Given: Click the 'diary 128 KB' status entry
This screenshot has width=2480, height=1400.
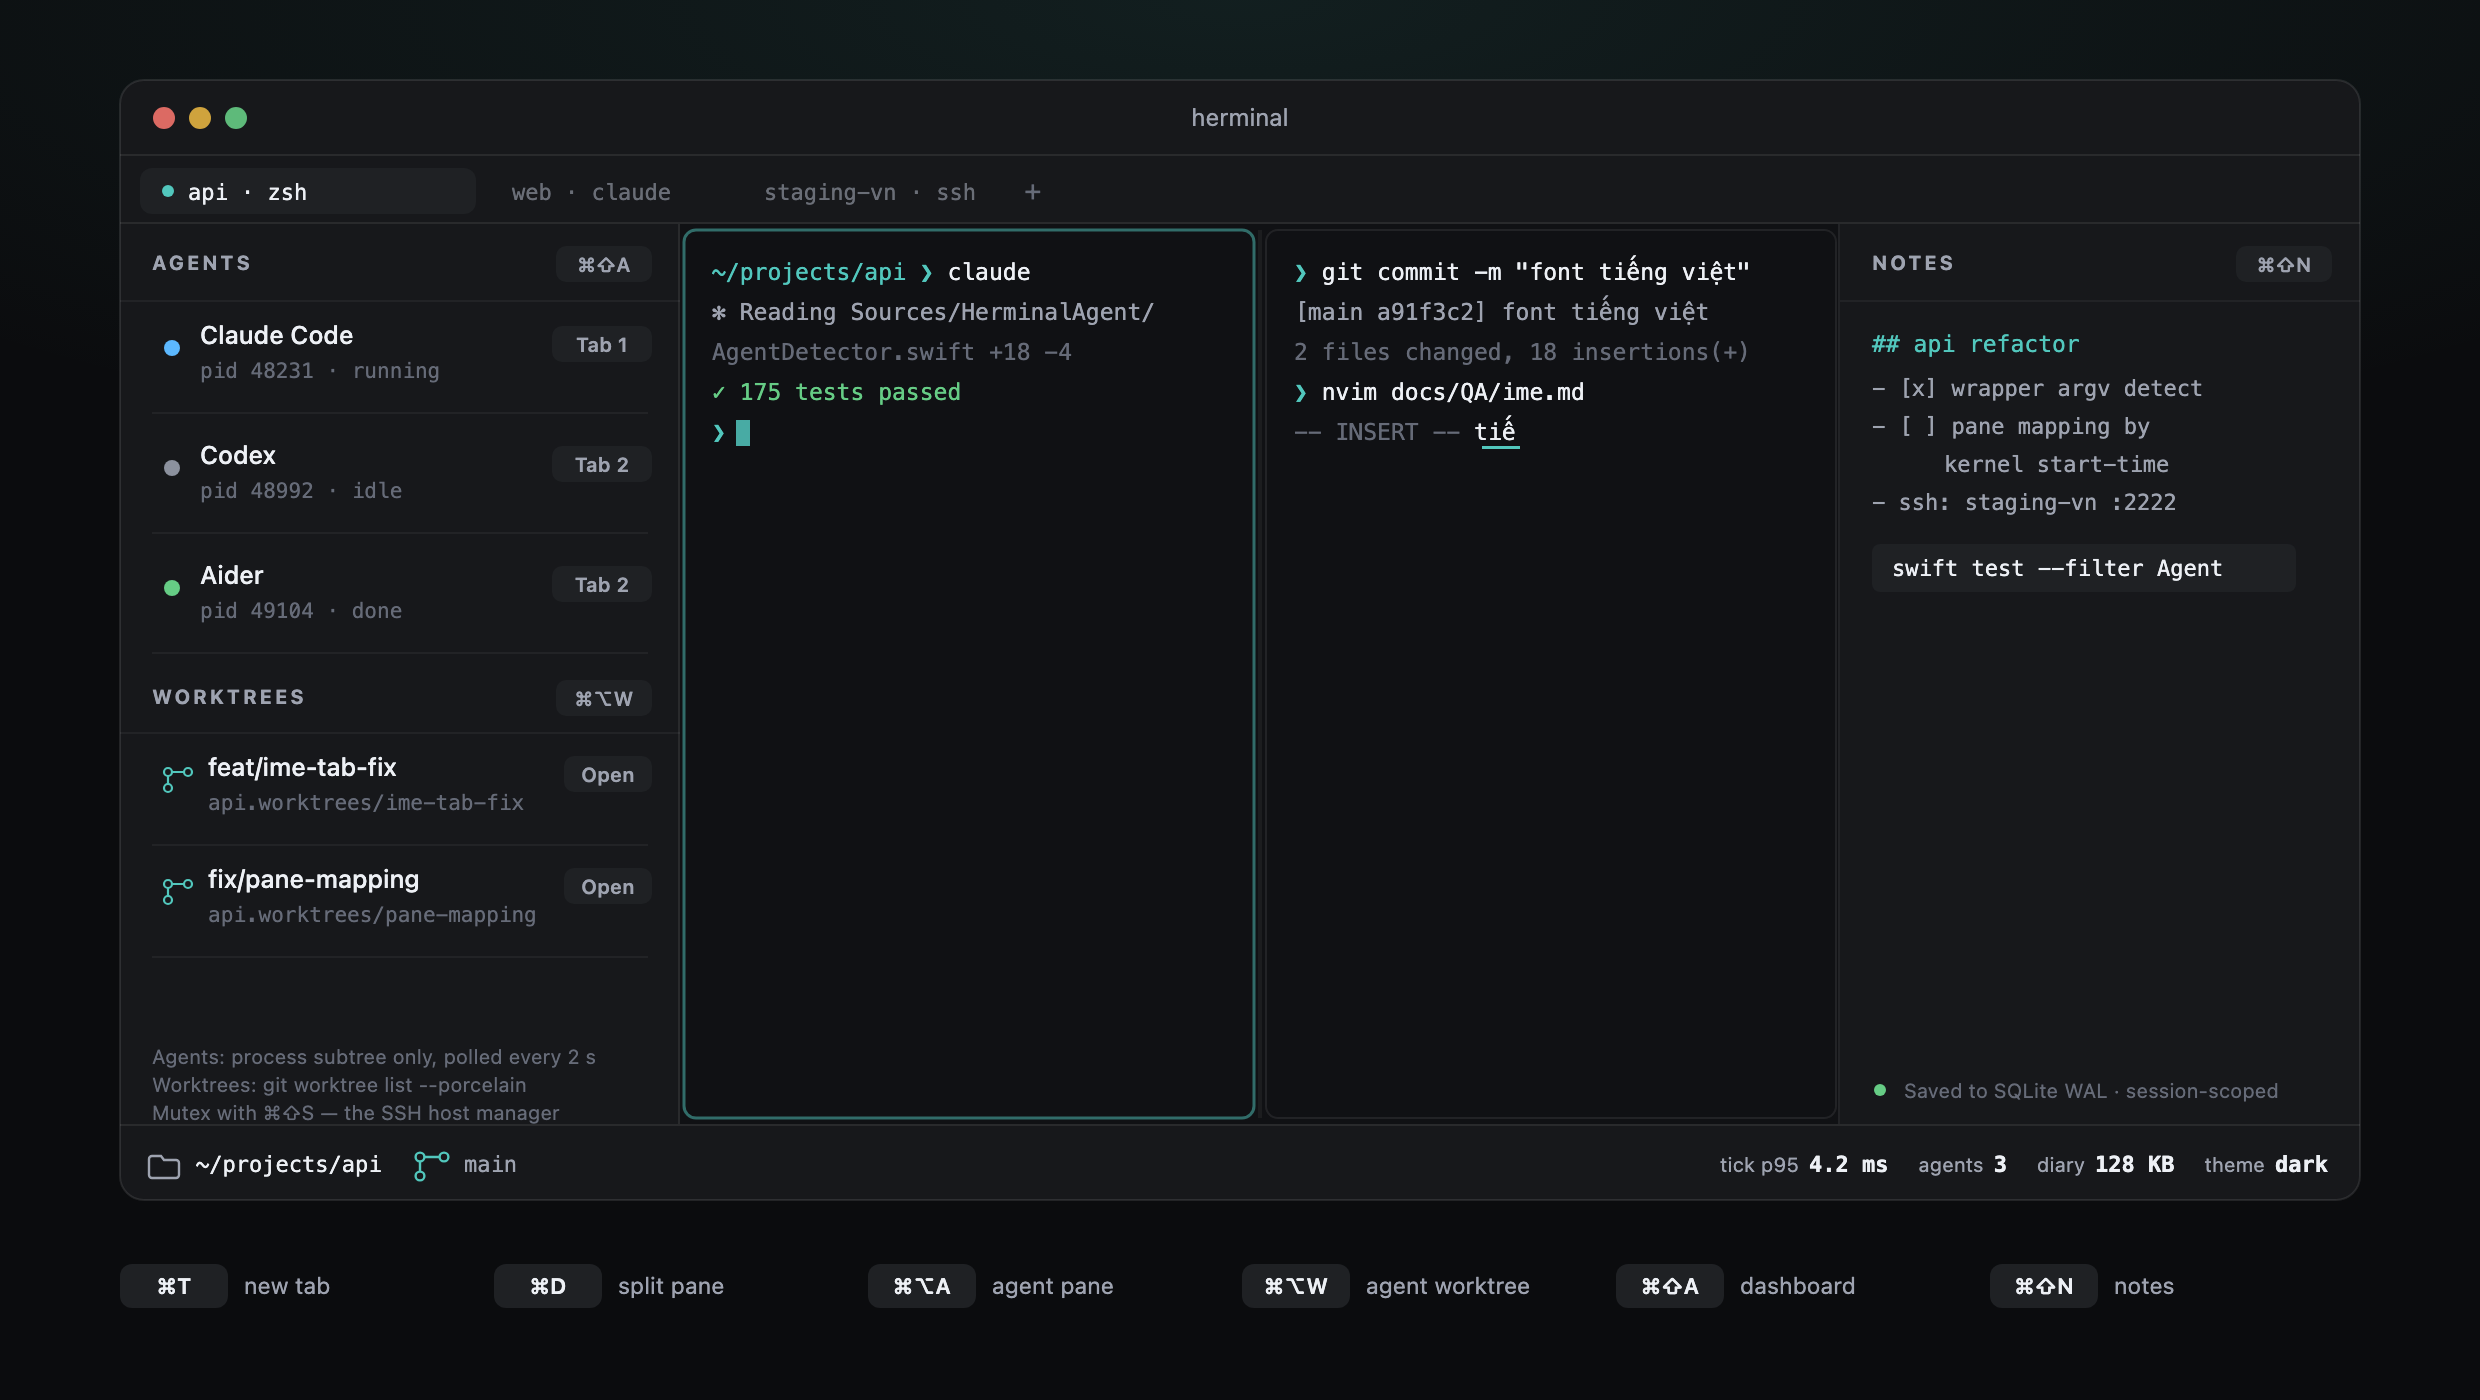Looking at the screenshot, I should (2105, 1164).
